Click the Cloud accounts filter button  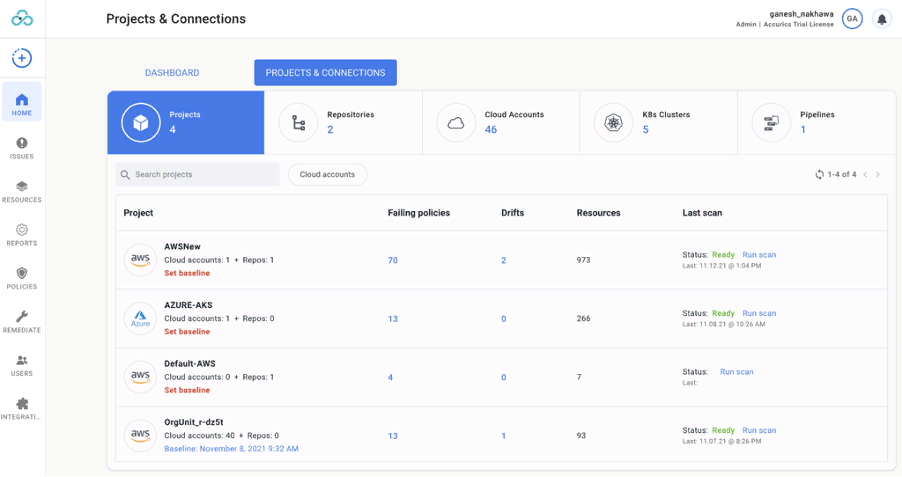pos(327,175)
